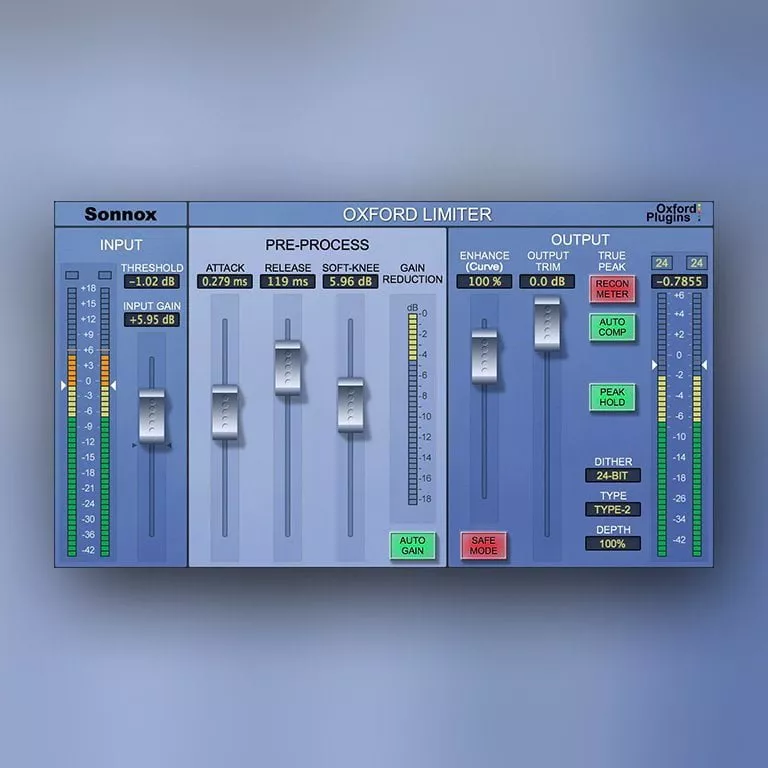Click the right input clip indicator
768x768 pixels.
tap(105, 274)
